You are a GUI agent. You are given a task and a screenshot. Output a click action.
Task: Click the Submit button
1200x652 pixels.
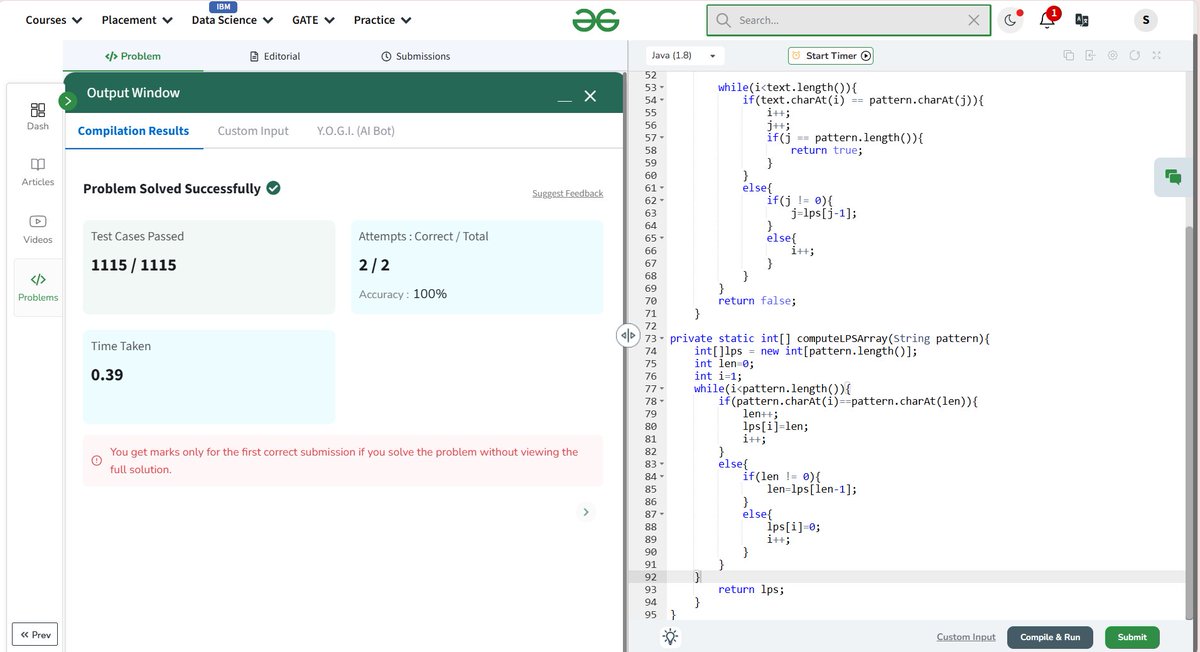pos(1132,637)
